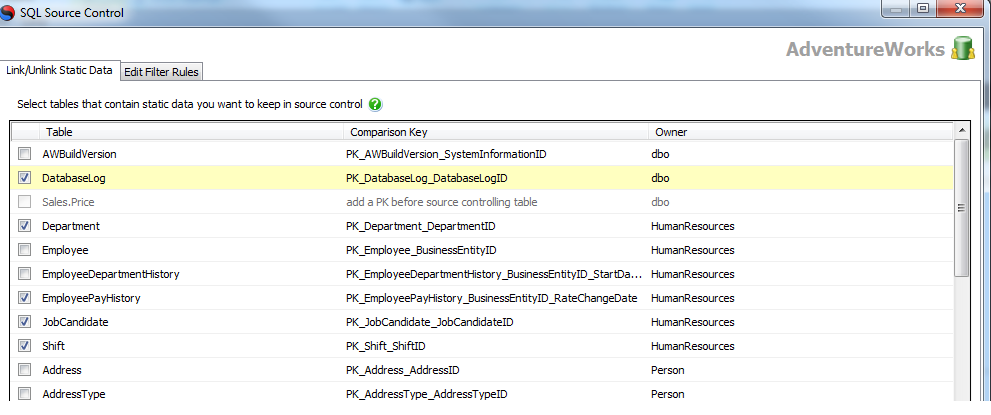Viewport: 991px width, 415px height.
Task: Enable the Employee table checkbox
Action: pyautogui.click(x=25, y=250)
